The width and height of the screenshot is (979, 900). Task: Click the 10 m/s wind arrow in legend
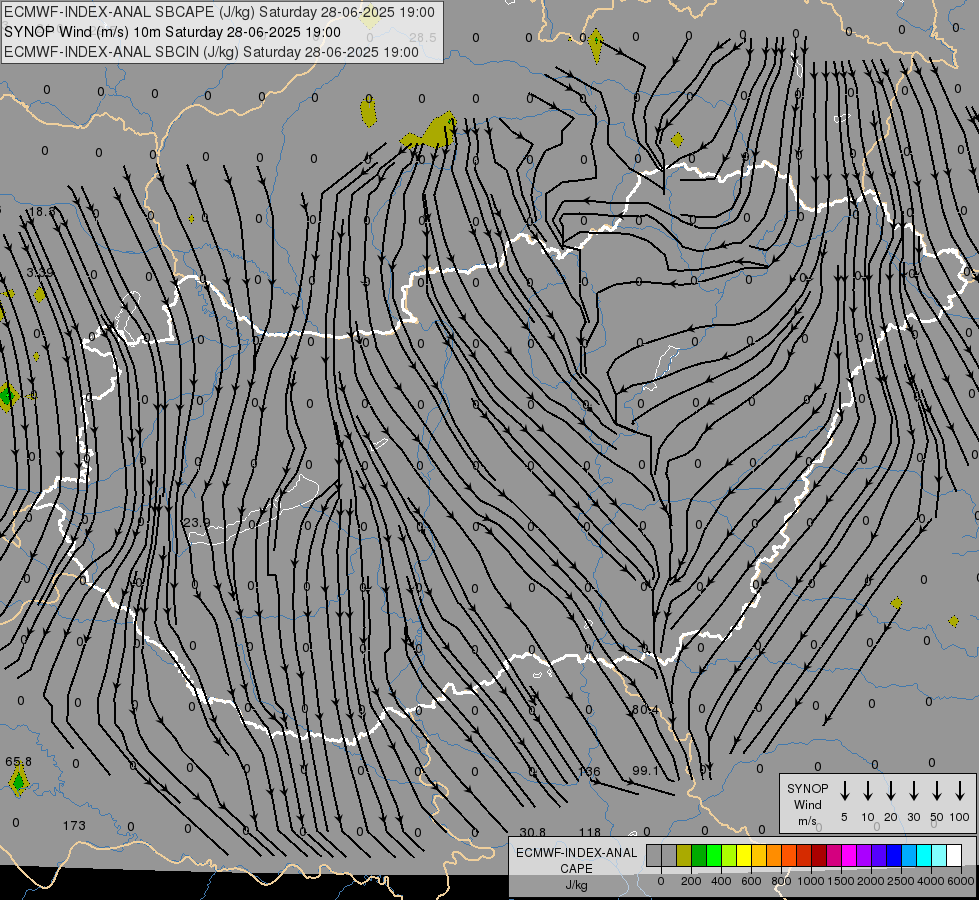[x=868, y=791]
